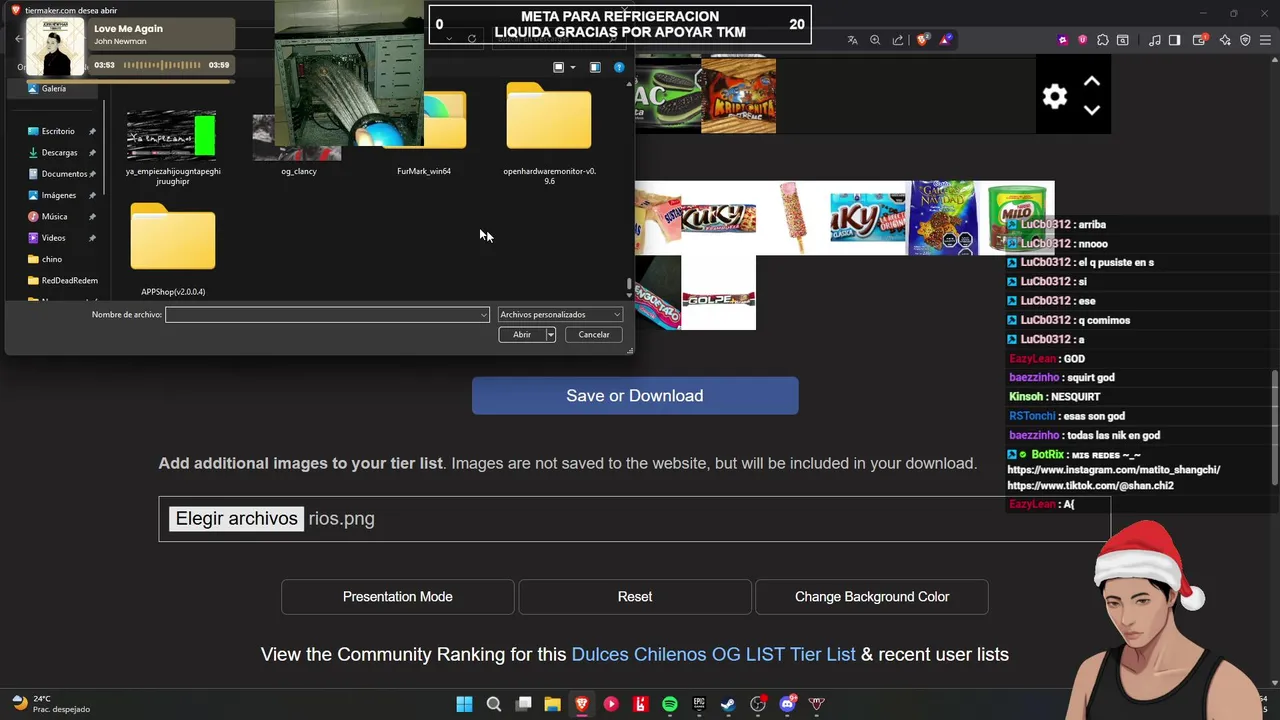The height and width of the screenshot is (720, 1280).
Task: Move tier row up with the arrow
Action: tap(1092, 82)
